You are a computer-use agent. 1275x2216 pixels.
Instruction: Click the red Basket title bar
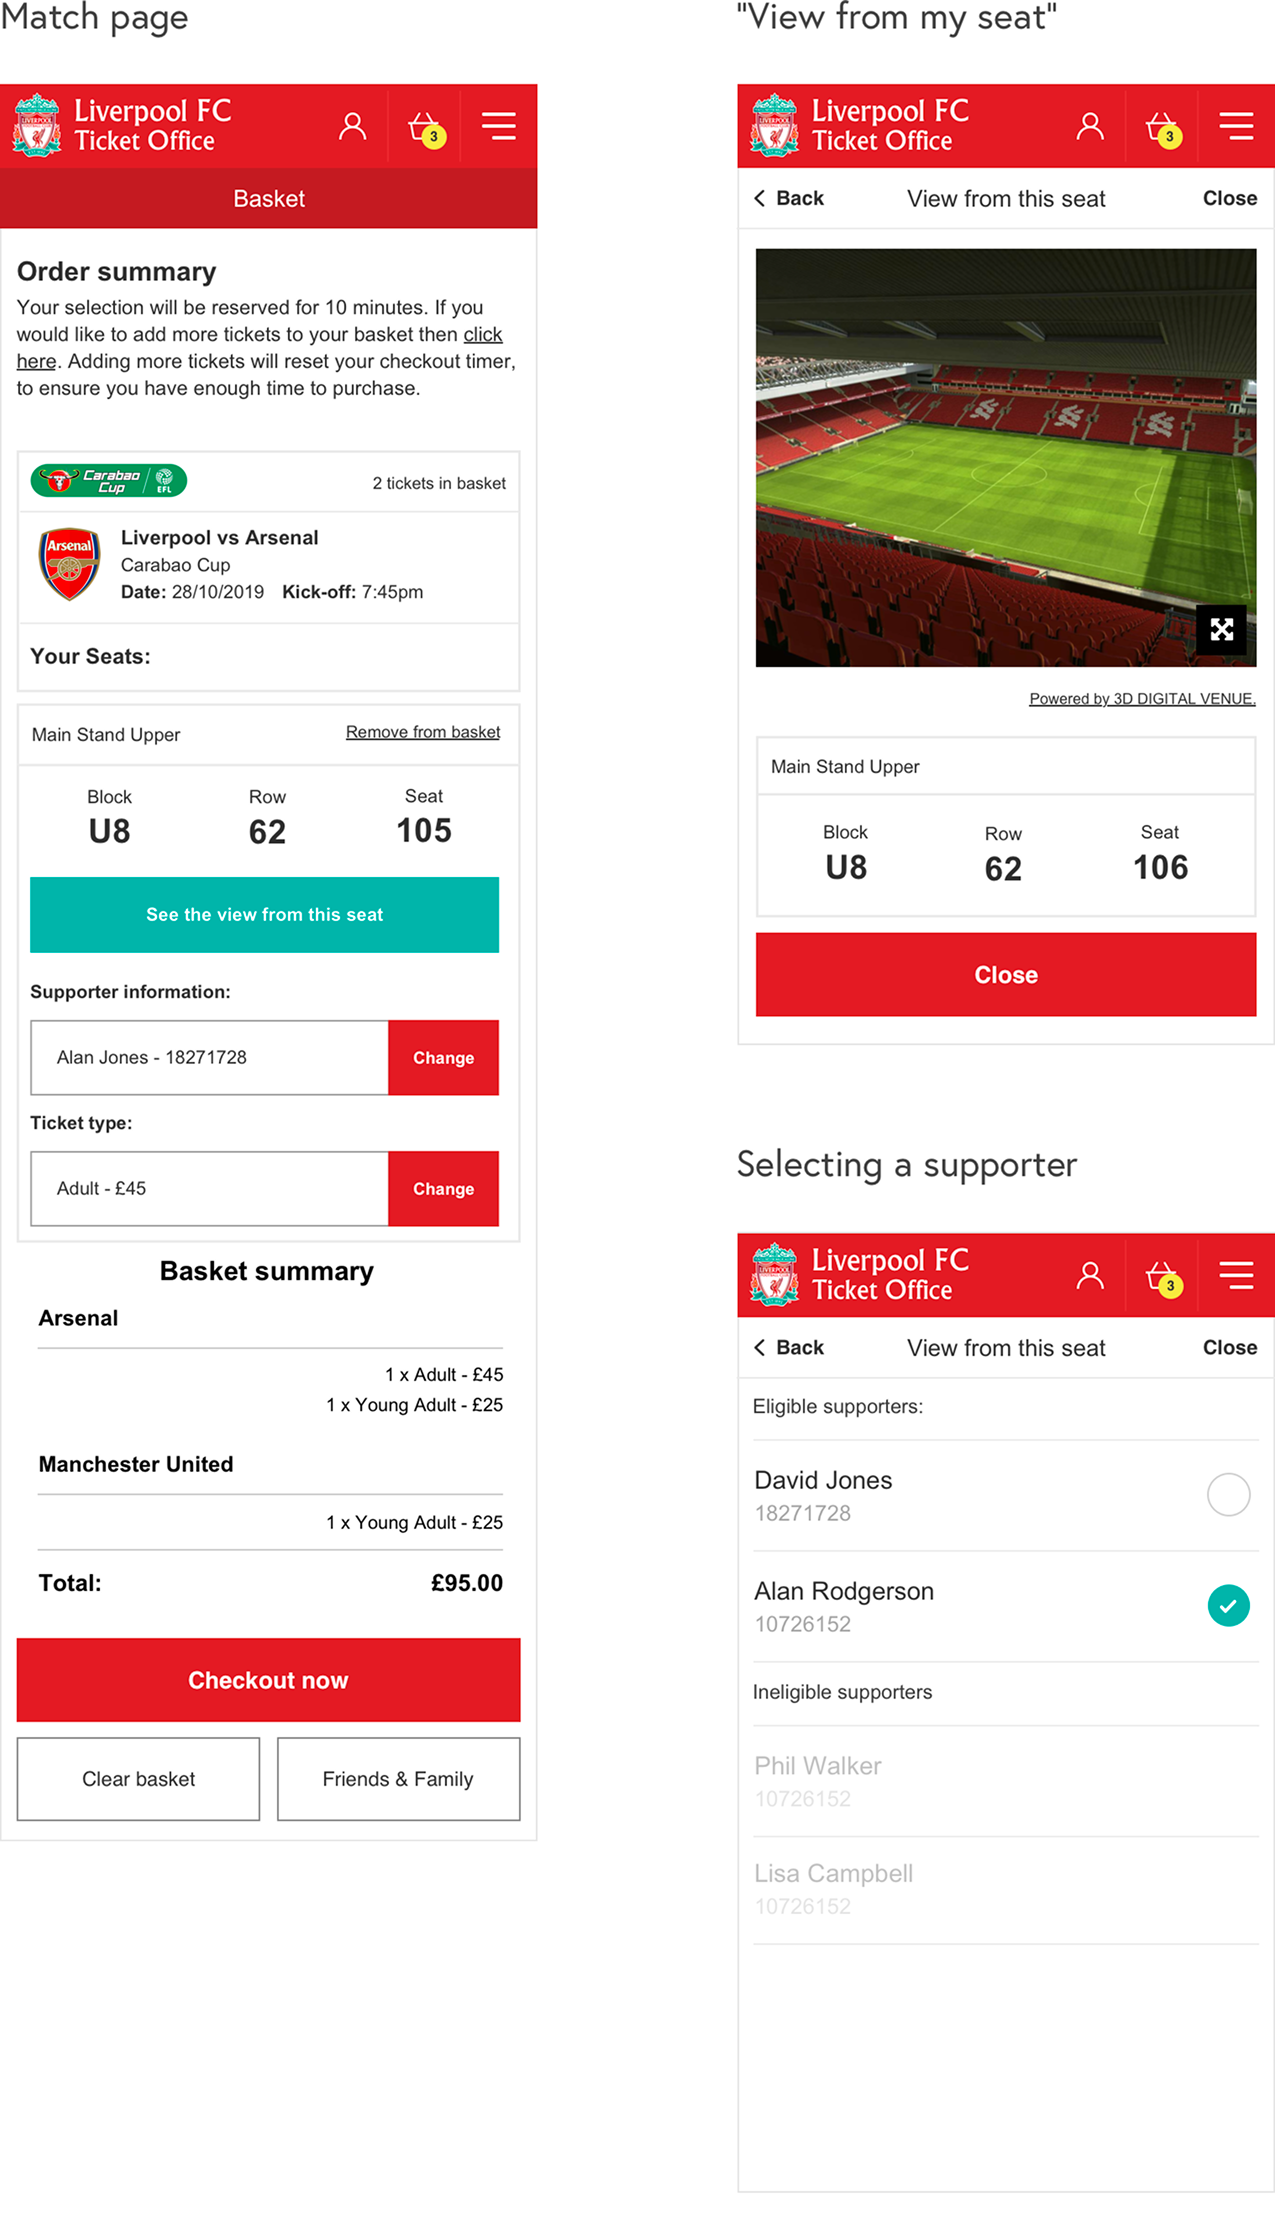(x=268, y=199)
